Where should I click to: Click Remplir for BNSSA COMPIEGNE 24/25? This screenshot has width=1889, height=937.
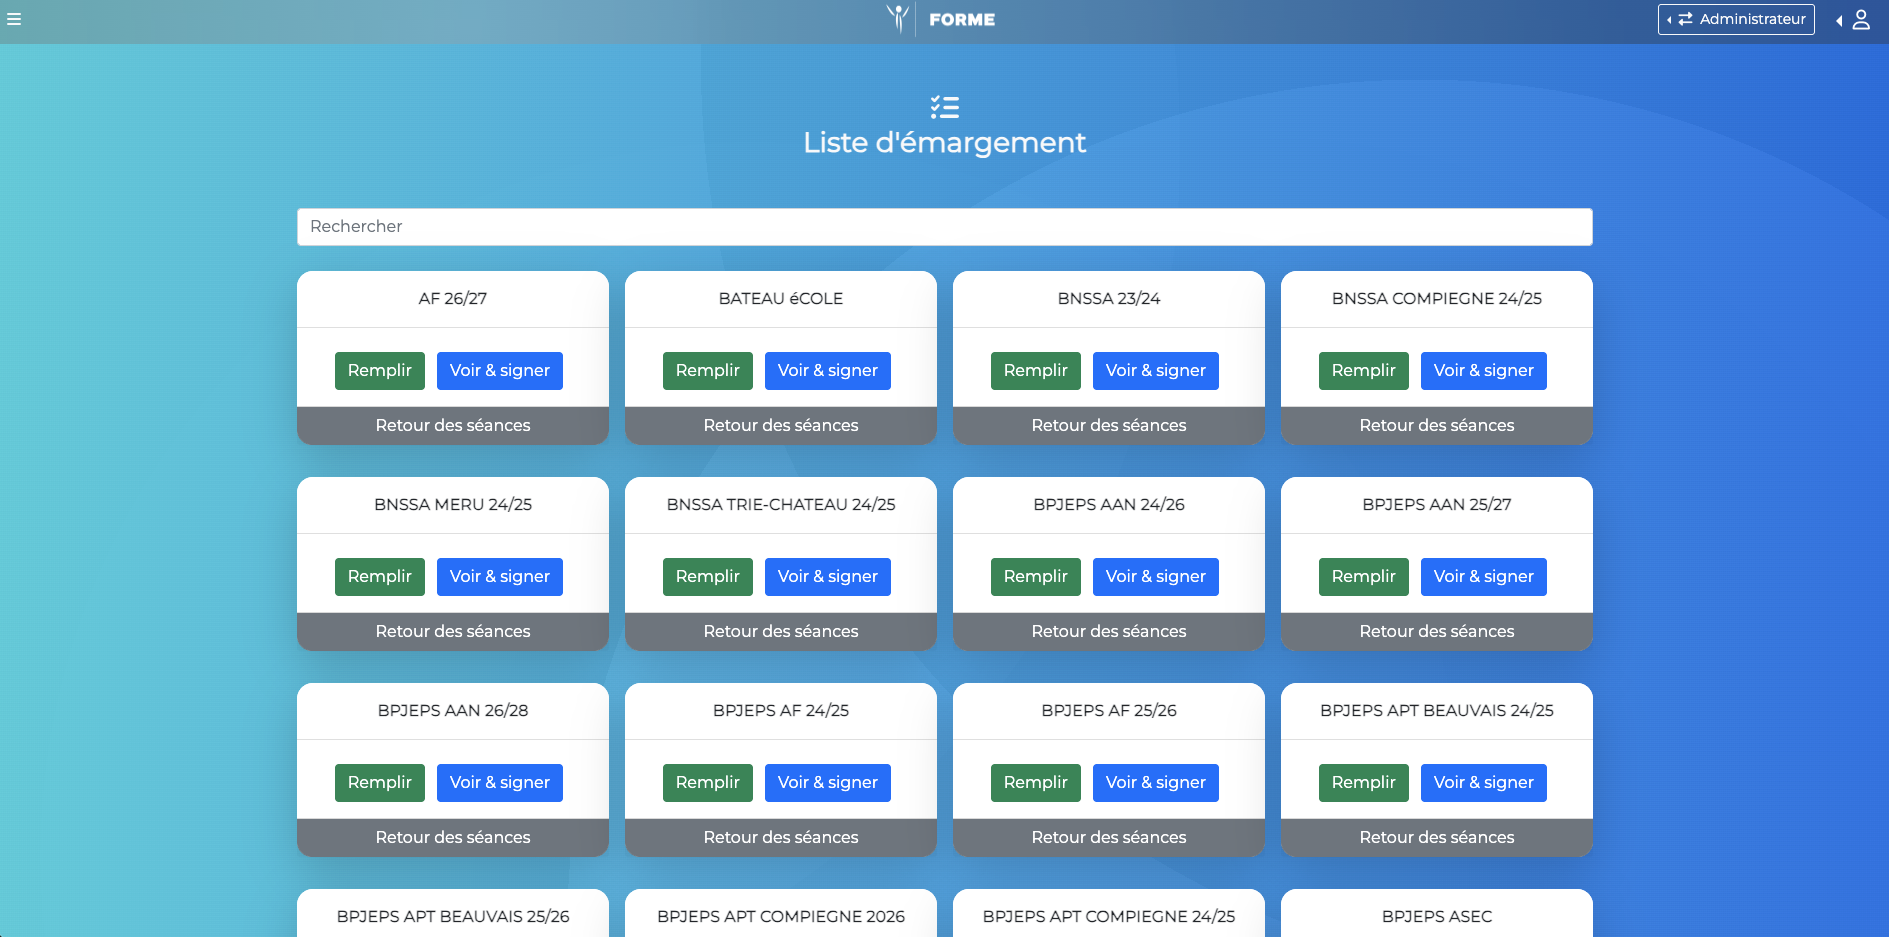point(1364,371)
